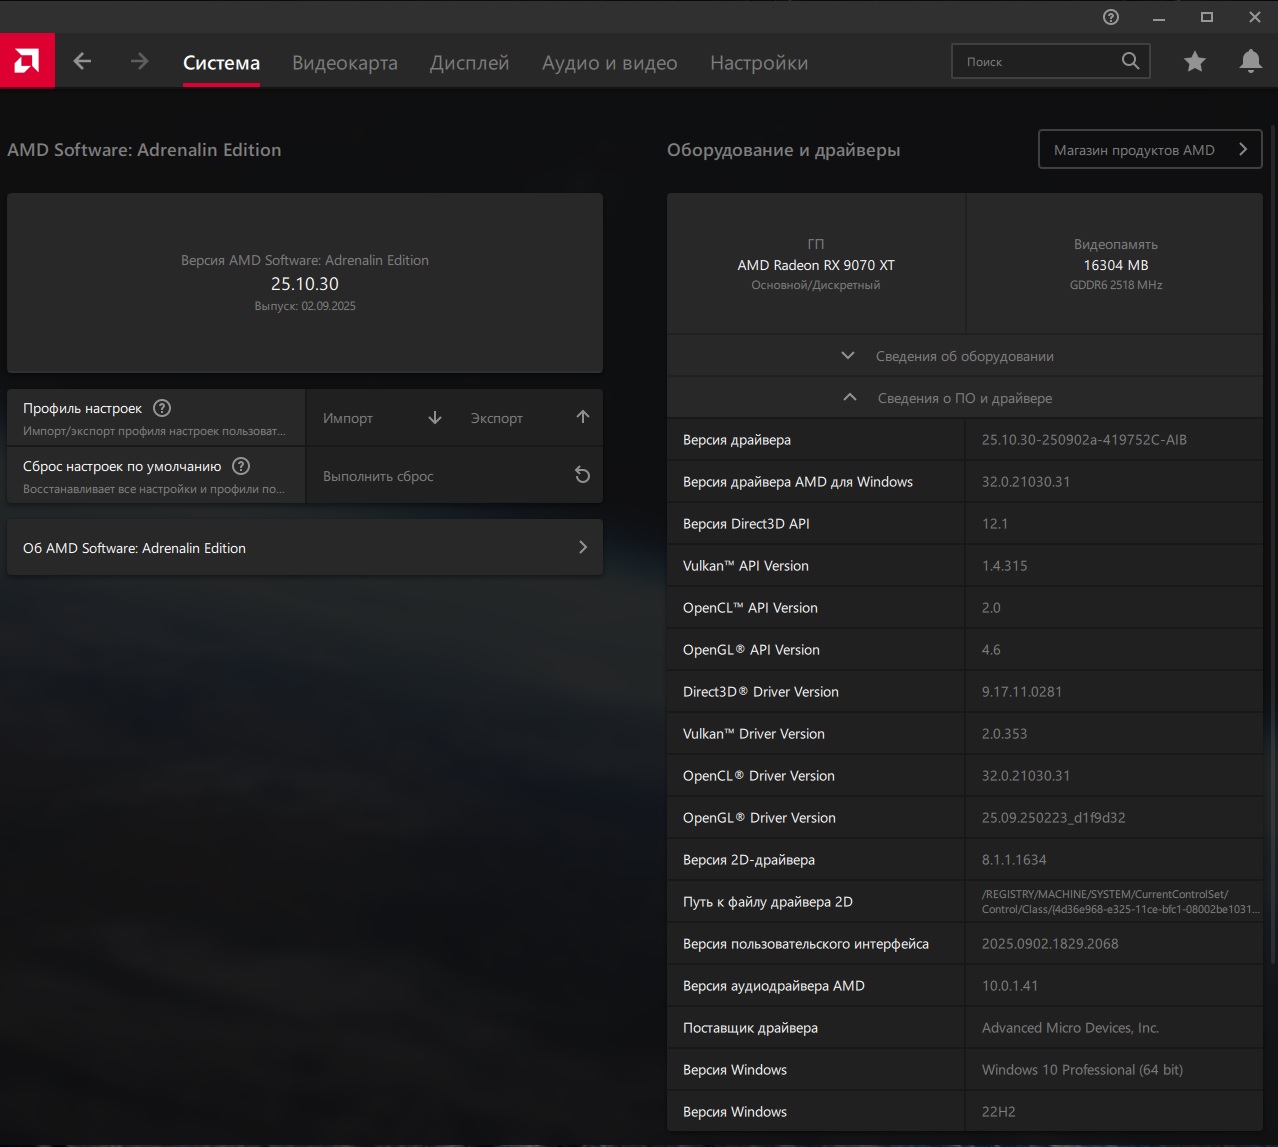Click Версия аудиодрайвера AMD value 10.0.1.41
1278x1147 pixels.
[x=1010, y=986]
